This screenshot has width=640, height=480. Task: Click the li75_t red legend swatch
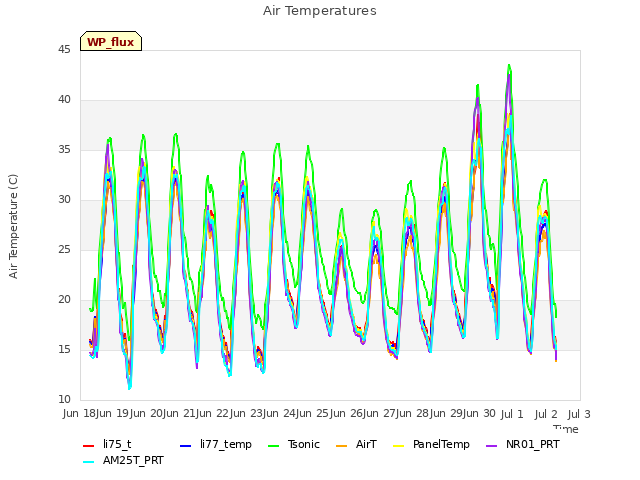[88, 446]
